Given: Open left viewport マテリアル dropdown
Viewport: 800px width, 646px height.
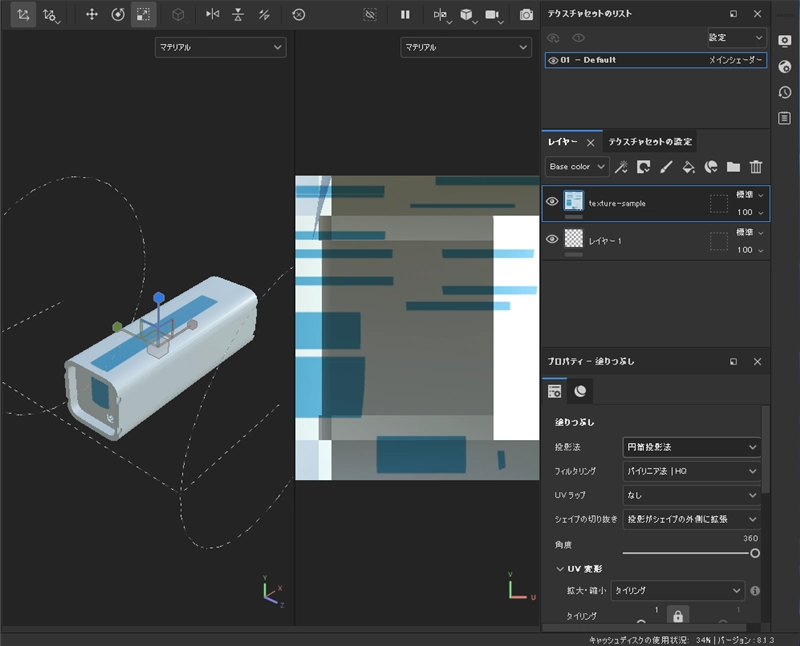Looking at the screenshot, I should click(x=220, y=47).
